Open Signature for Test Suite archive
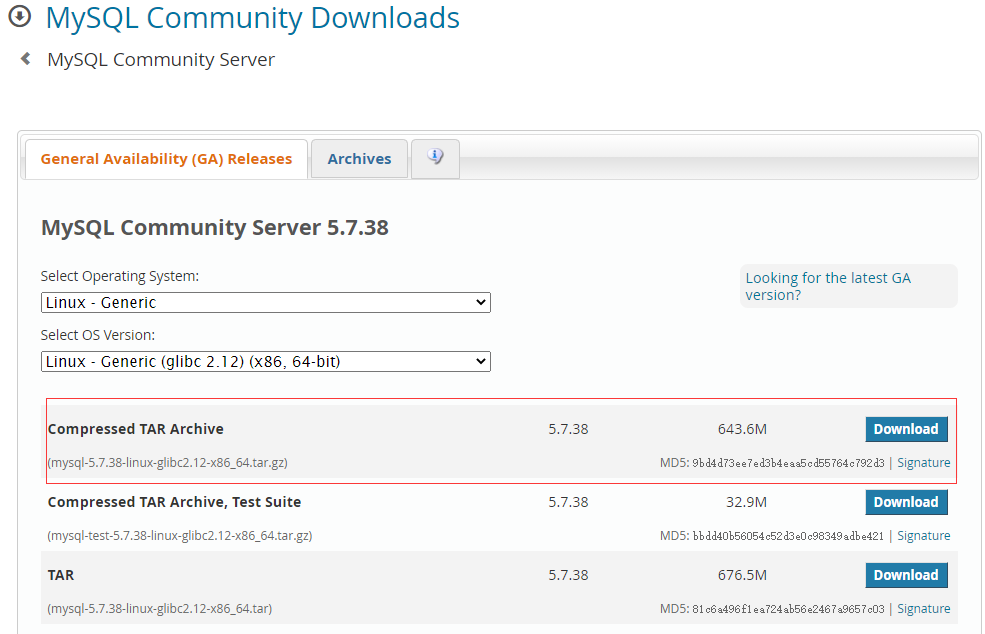The image size is (985, 634). [x=923, y=535]
